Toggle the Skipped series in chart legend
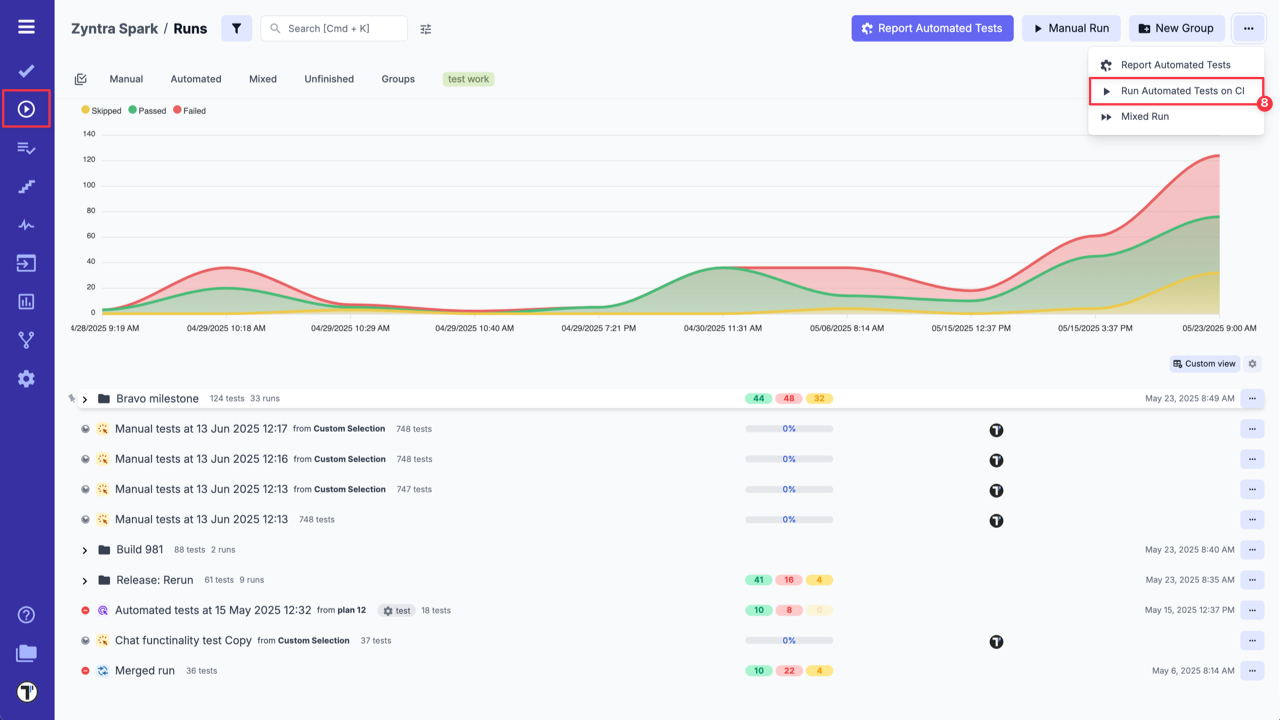The width and height of the screenshot is (1280, 720). point(101,111)
